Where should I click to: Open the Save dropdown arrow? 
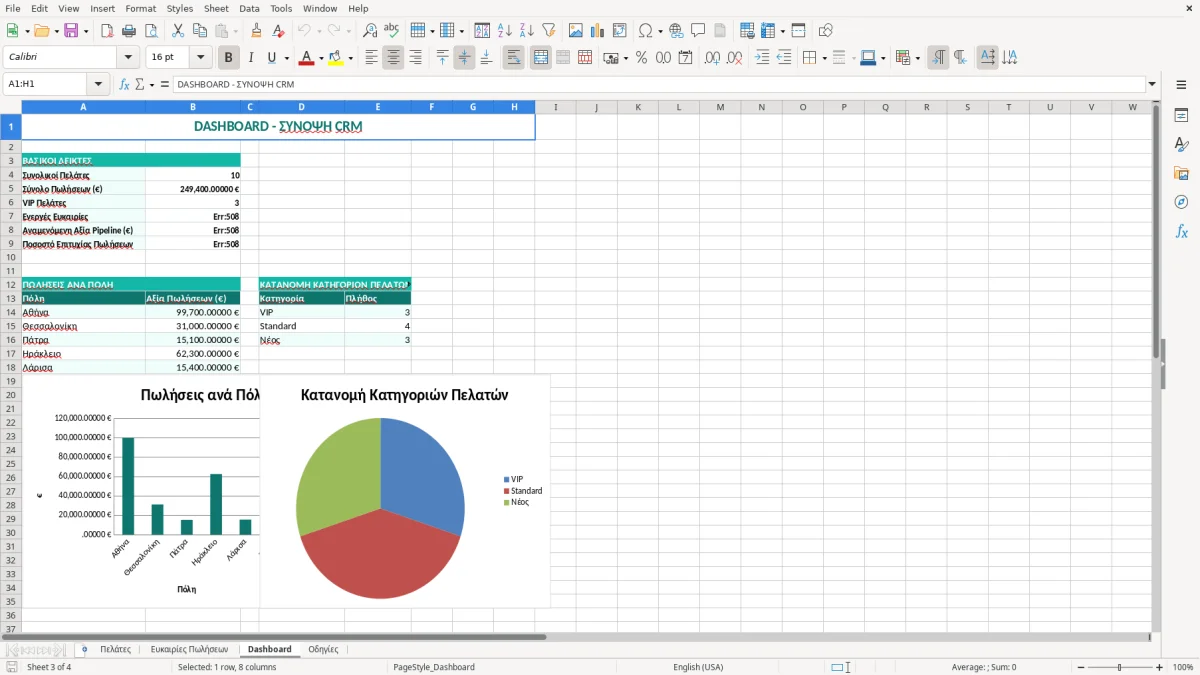pos(86,31)
